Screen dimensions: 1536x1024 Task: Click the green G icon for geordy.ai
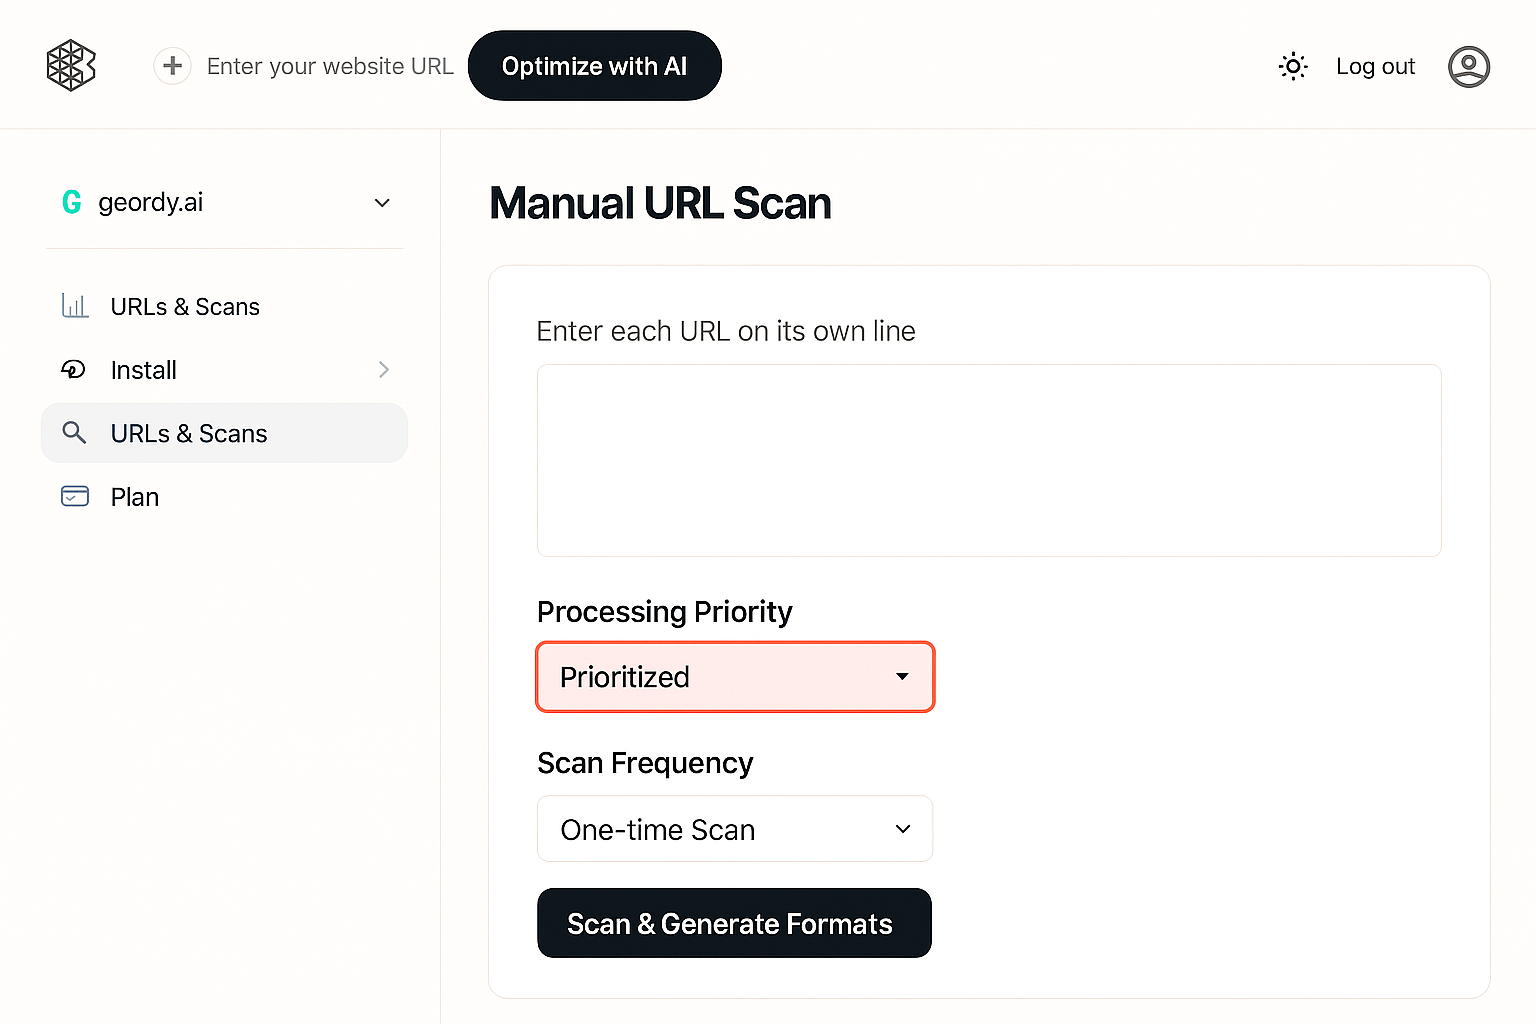(x=71, y=201)
